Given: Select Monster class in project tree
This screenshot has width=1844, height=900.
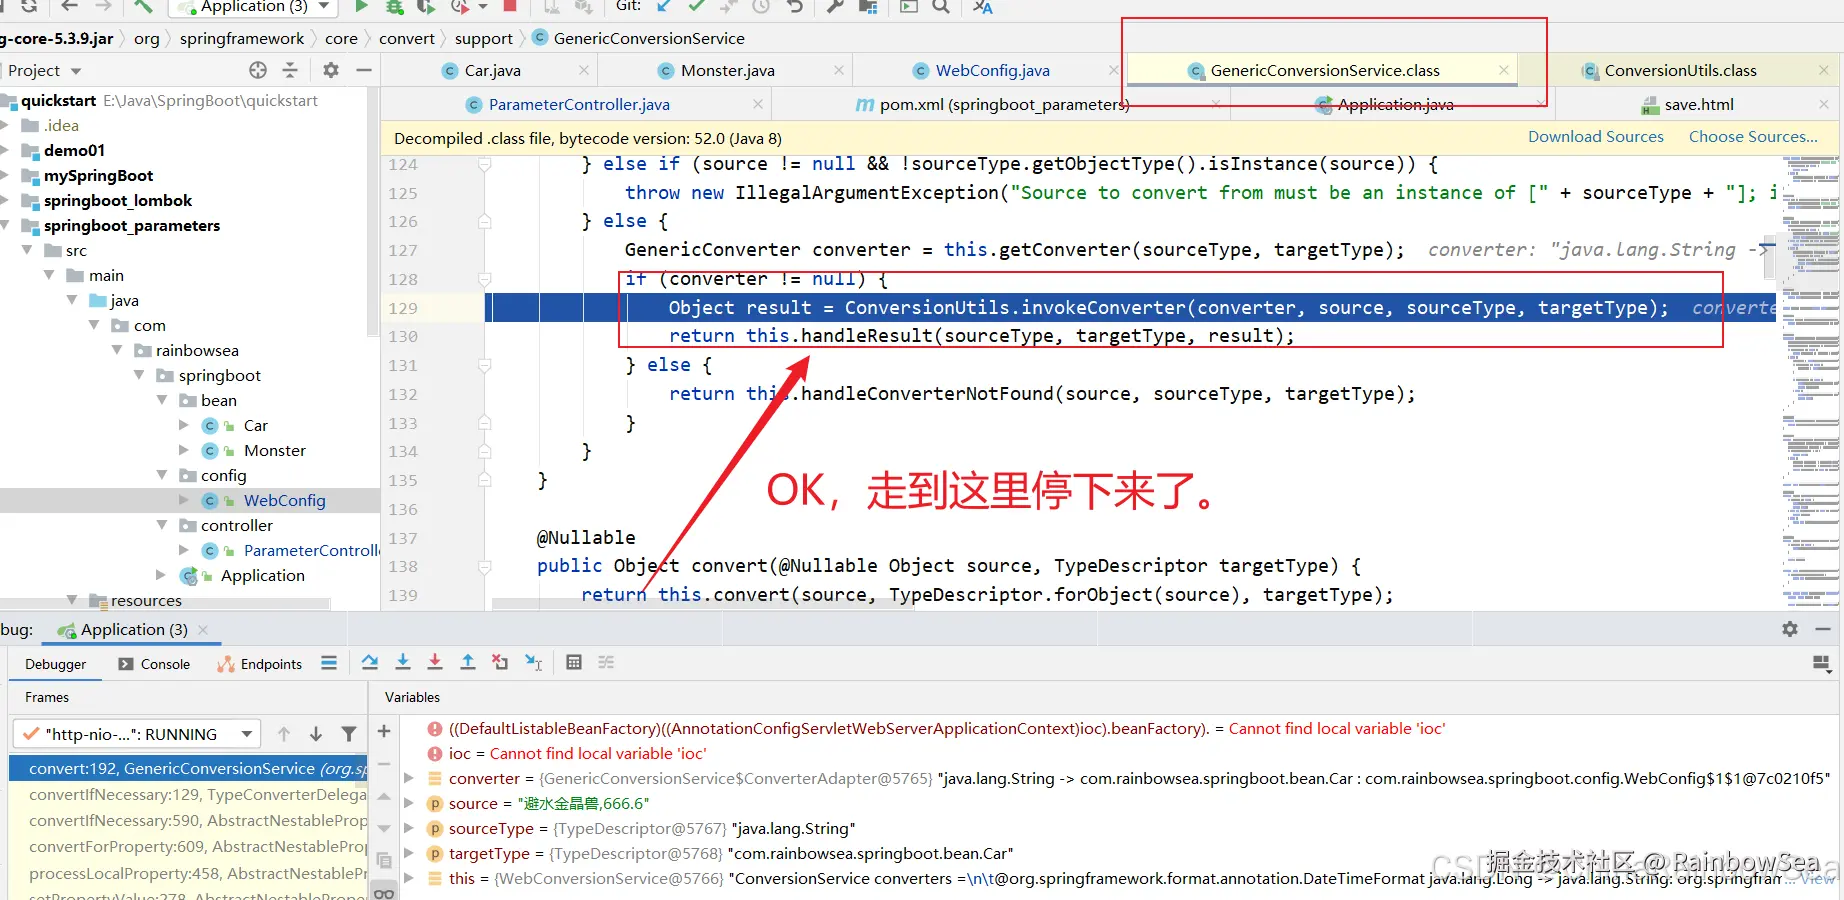Looking at the screenshot, I should click(x=275, y=450).
